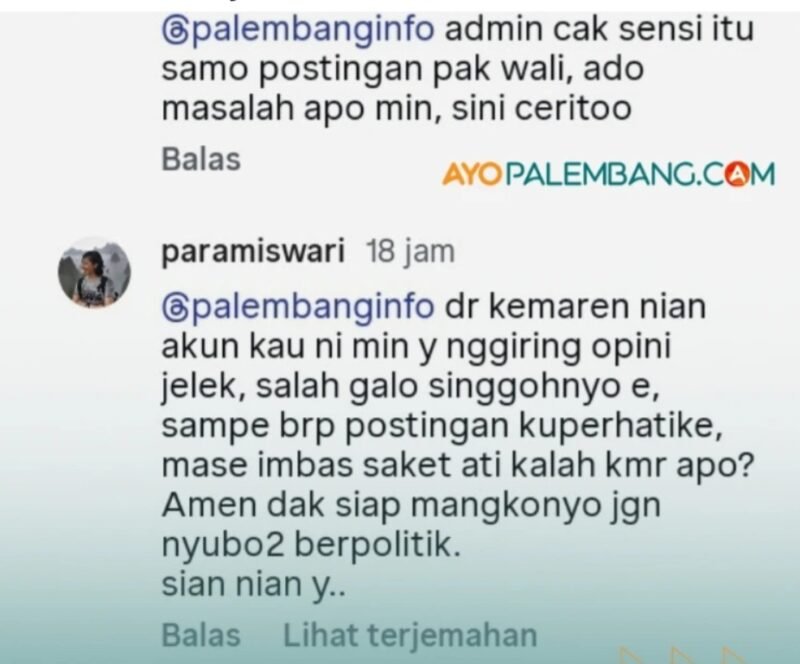Open @palembanginfo mention before "dr kemaren nian"
The width and height of the screenshot is (800, 664).
click(x=298, y=306)
